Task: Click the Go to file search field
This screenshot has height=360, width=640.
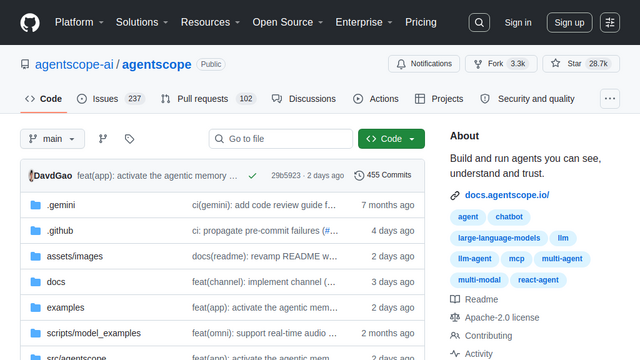Action: click(281, 139)
